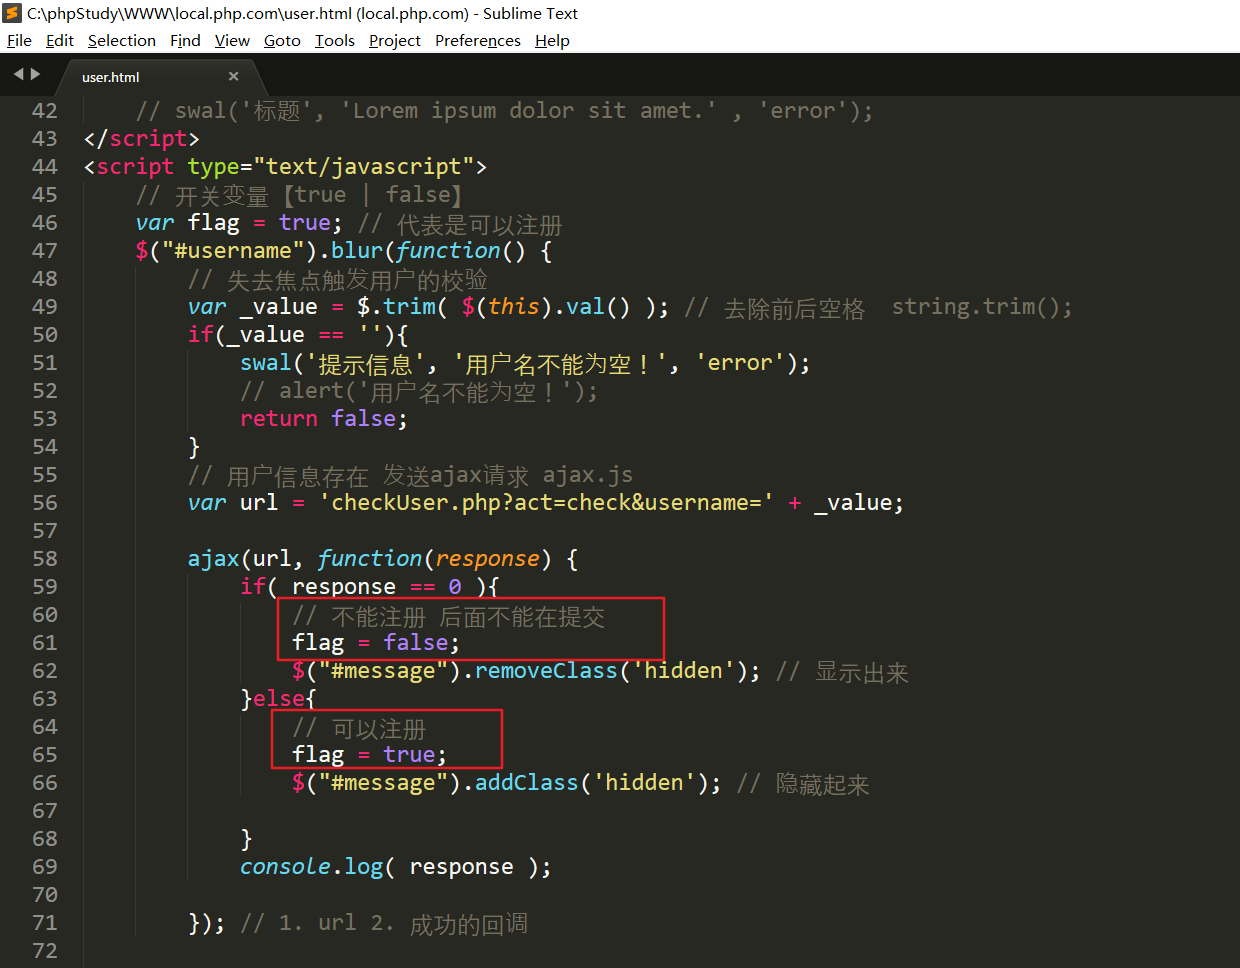Open the Tools menu
This screenshot has width=1240, height=968.
coord(334,41)
